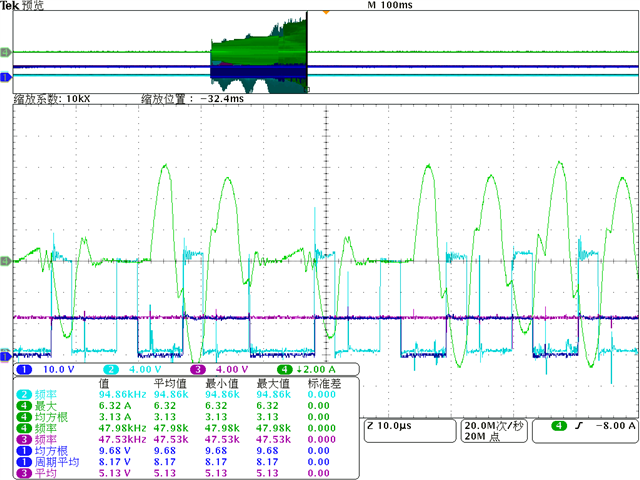Click the zoom position -32.4ms readout
The image size is (640, 480).
pyautogui.click(x=192, y=99)
